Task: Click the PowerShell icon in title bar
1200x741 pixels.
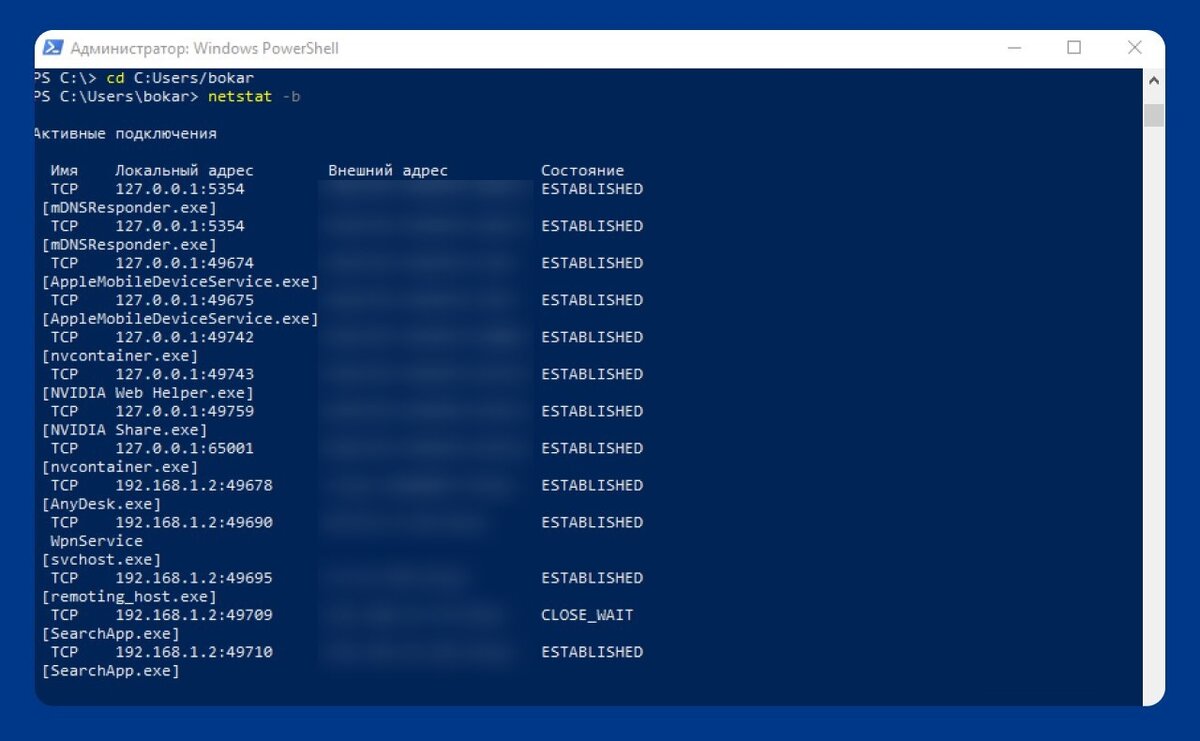Action: pyautogui.click(x=53, y=48)
